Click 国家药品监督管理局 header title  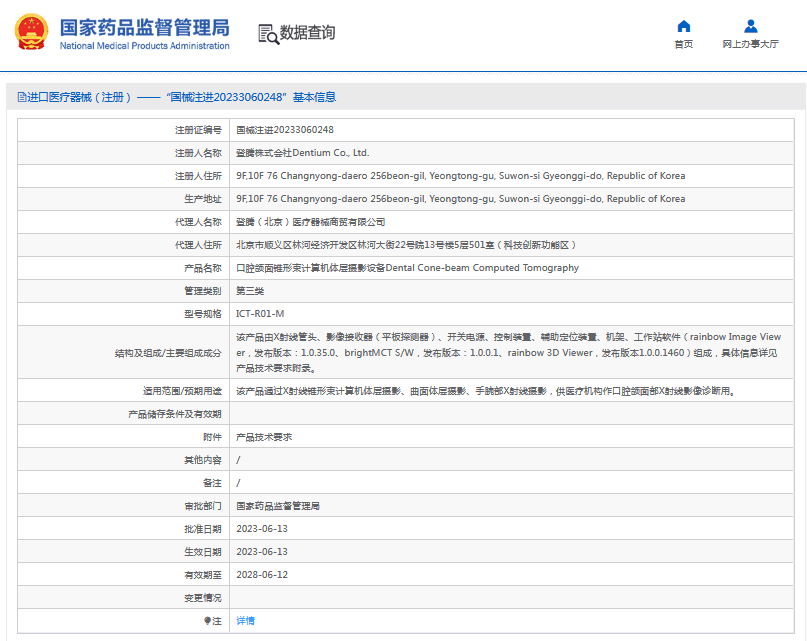click(145, 27)
